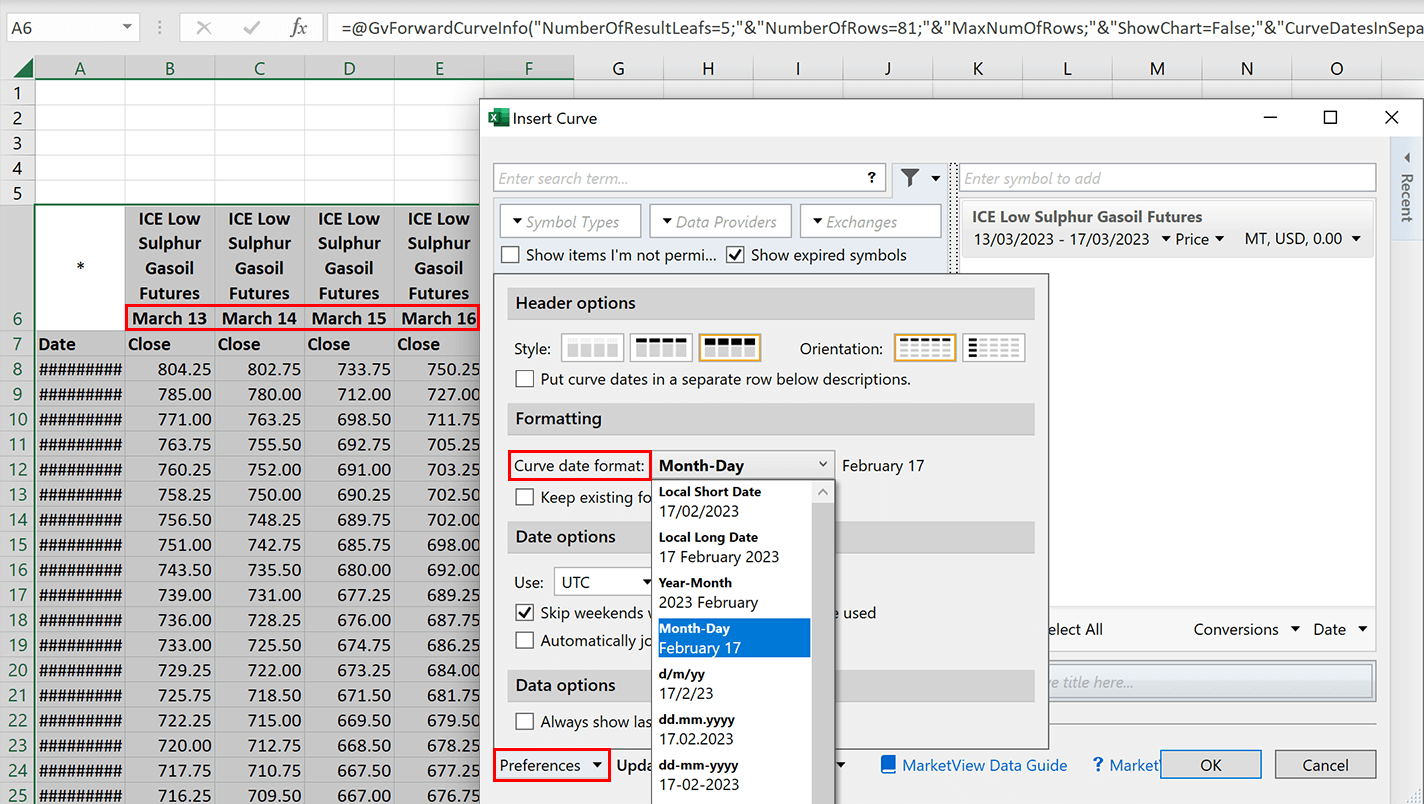Click cell E12 with value 703.25
This screenshot has width=1424, height=804.
click(439, 469)
